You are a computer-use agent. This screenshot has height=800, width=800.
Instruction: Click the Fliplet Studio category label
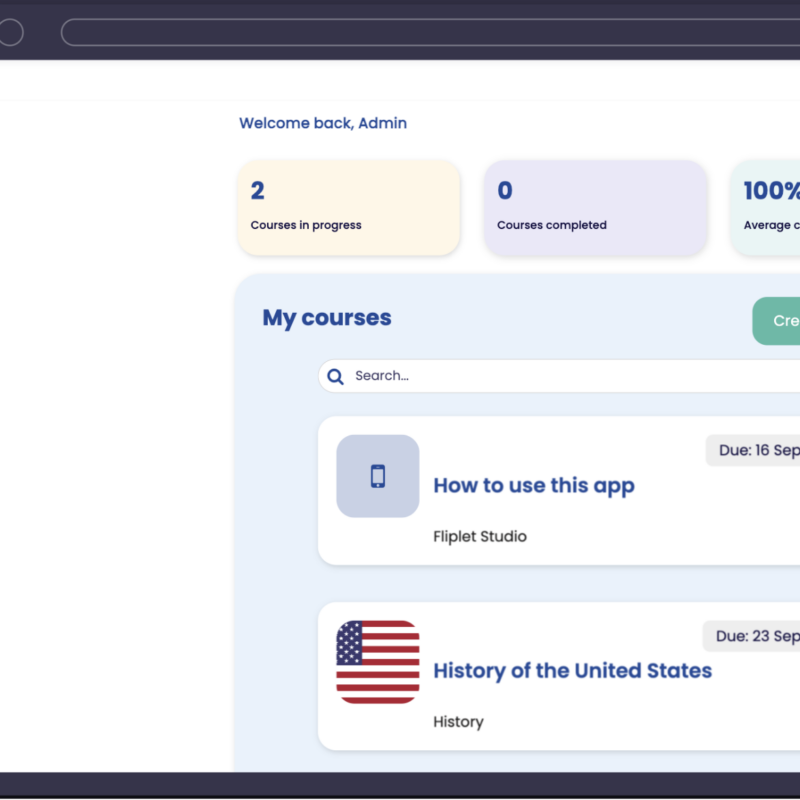tap(480, 536)
